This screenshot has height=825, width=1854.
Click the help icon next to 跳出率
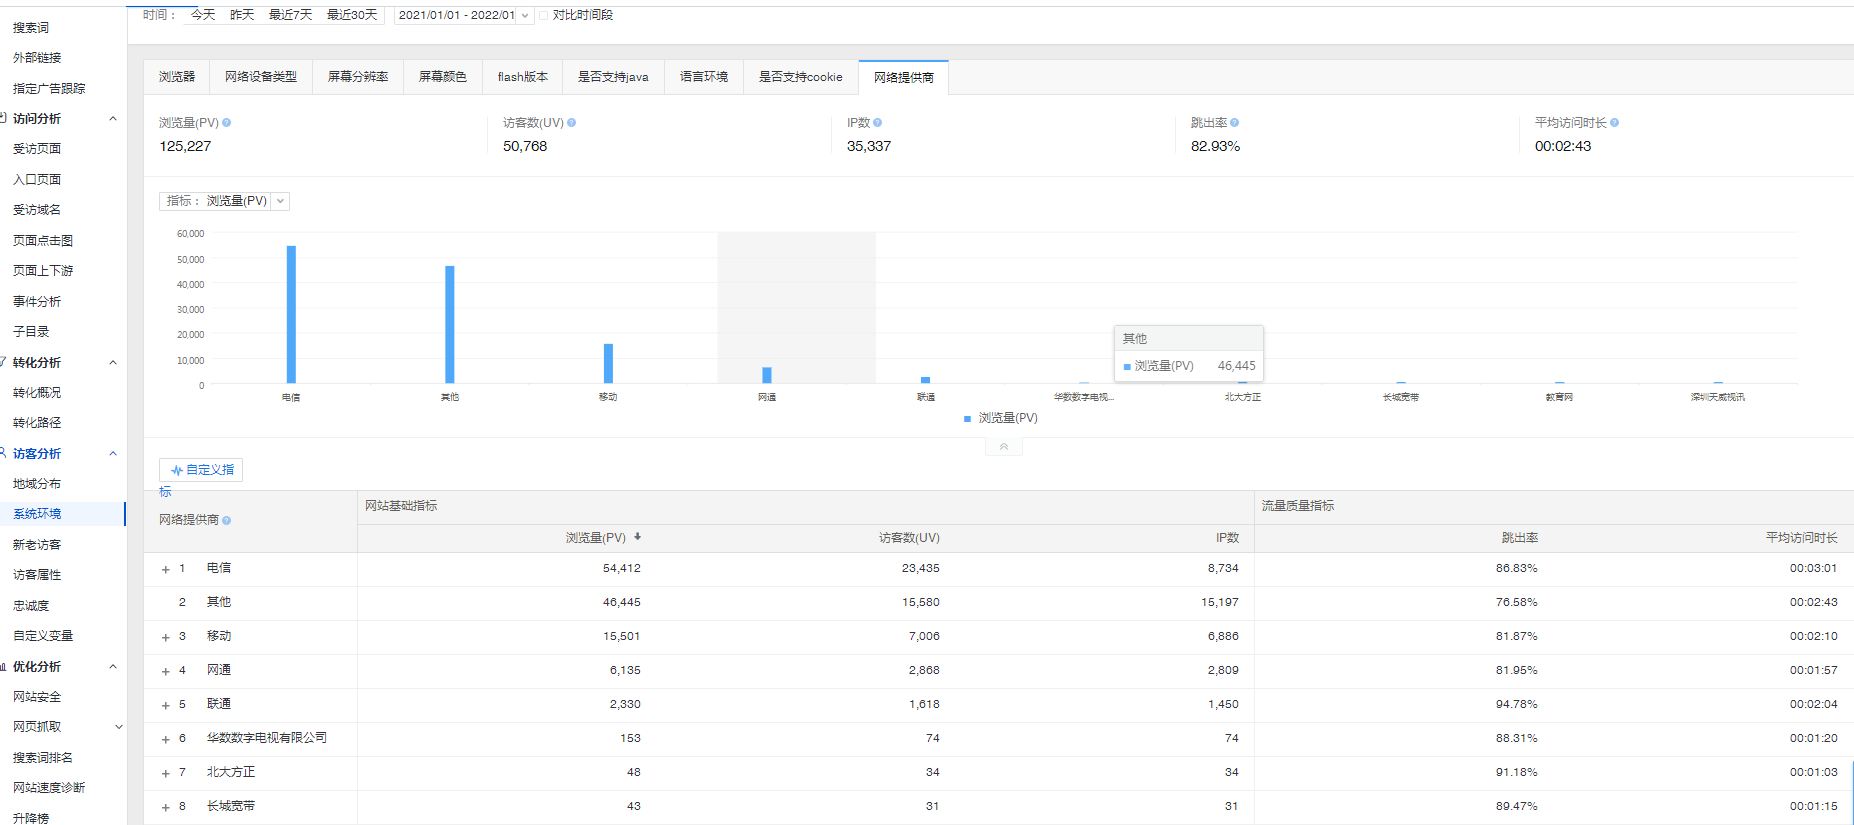coord(1235,123)
